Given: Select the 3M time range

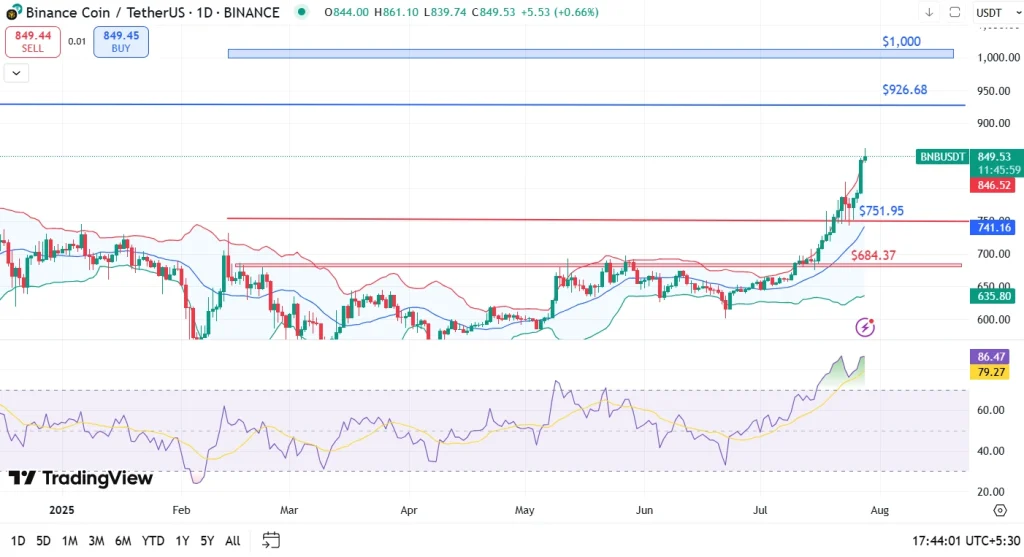Looking at the screenshot, I should tap(96, 541).
